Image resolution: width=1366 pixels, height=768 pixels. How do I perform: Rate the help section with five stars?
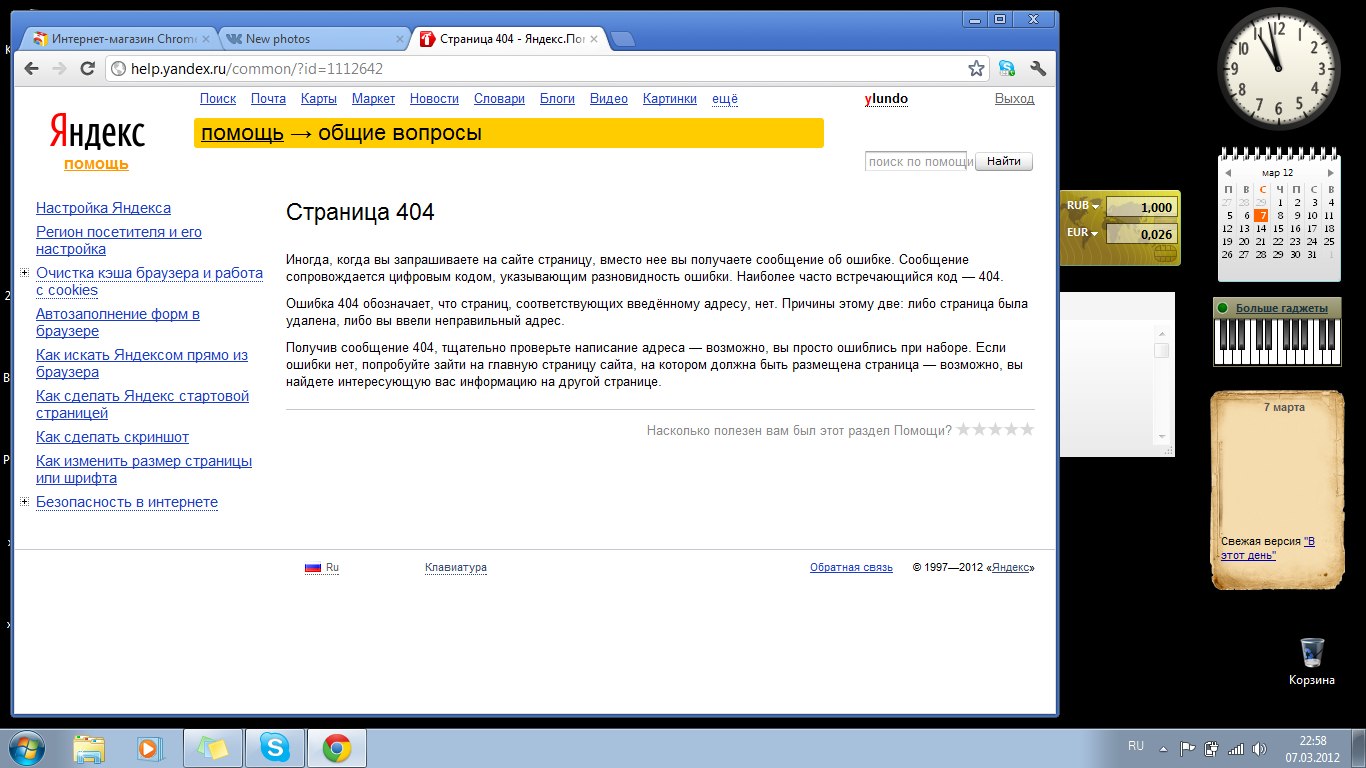pos(1027,430)
